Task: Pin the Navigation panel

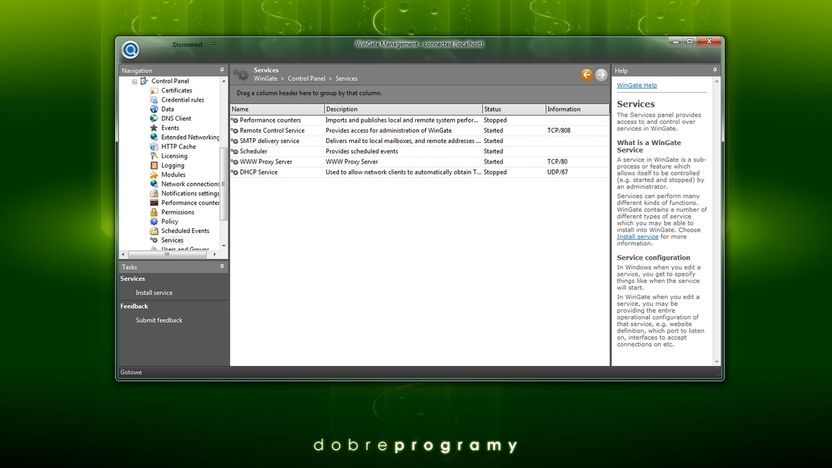Action: point(222,70)
